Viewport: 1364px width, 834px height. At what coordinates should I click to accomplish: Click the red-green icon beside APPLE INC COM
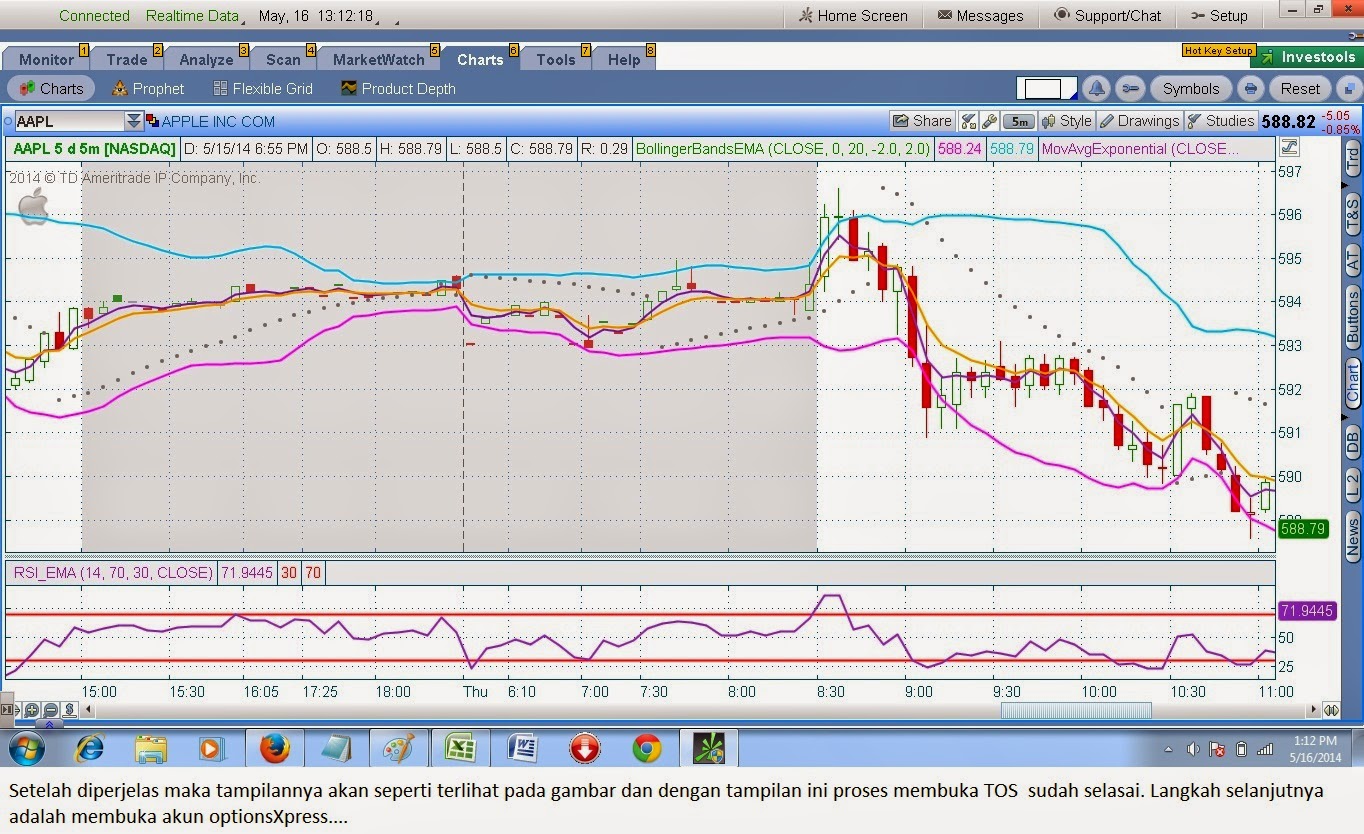pos(152,121)
